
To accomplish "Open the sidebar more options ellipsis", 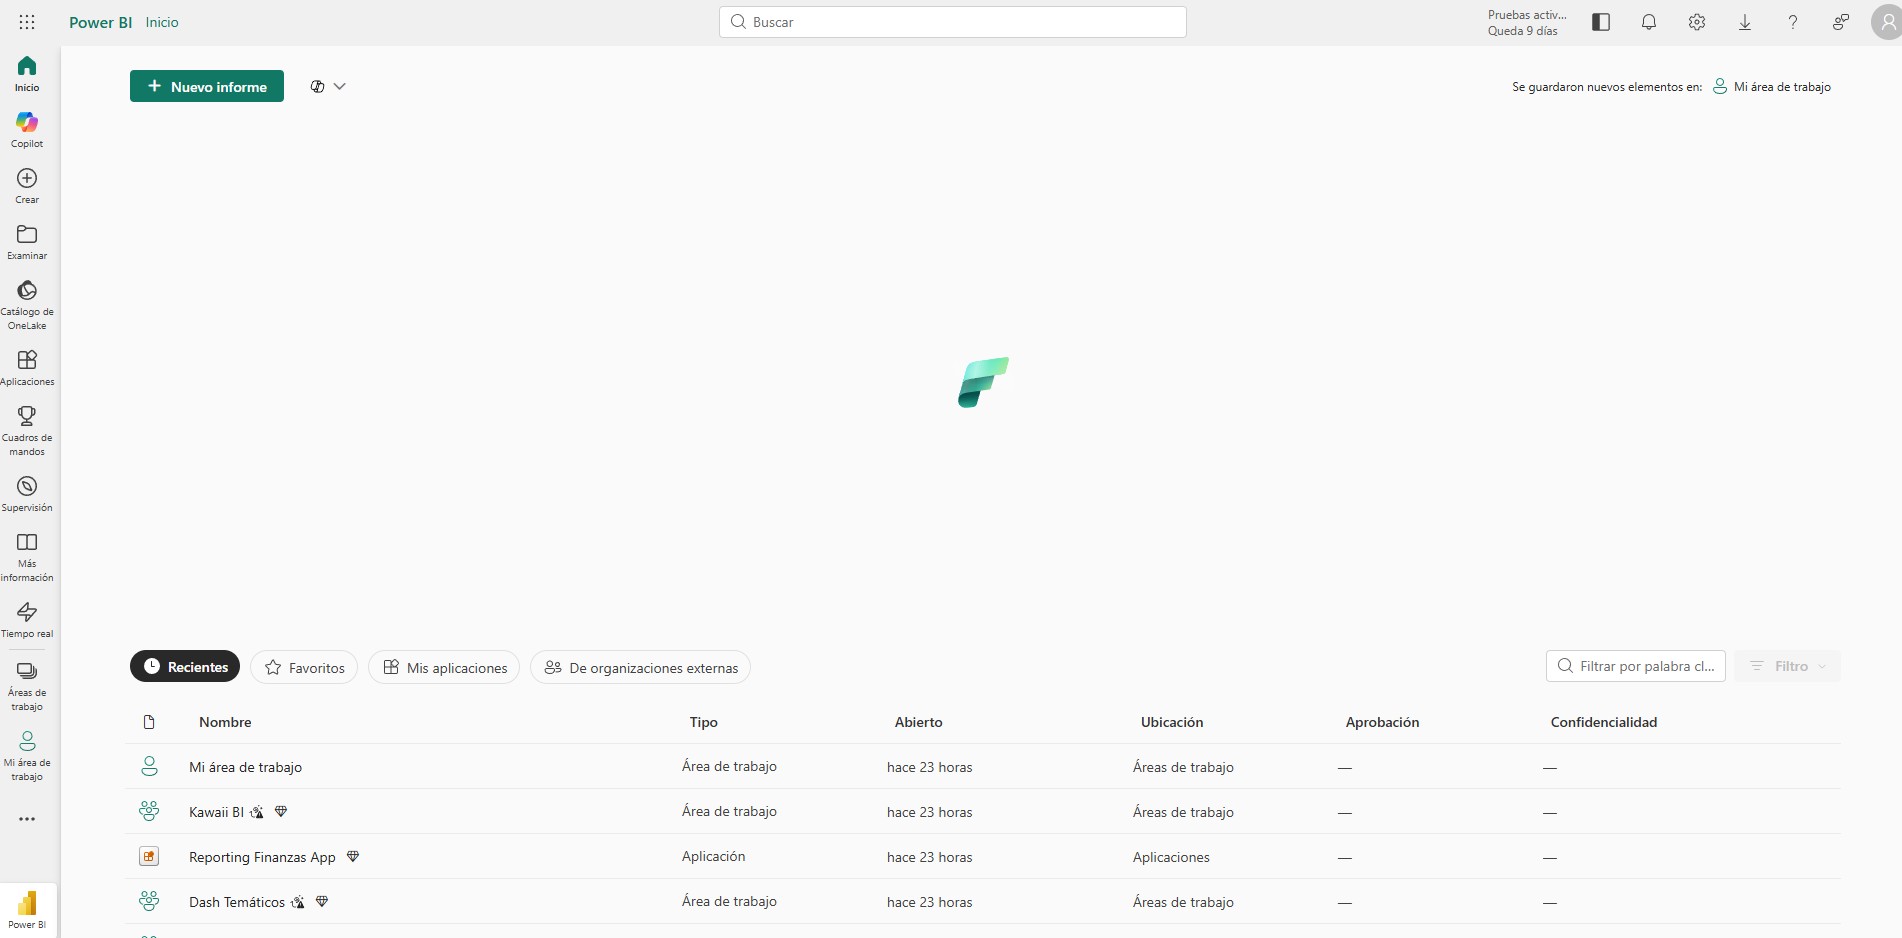I will (x=27, y=819).
